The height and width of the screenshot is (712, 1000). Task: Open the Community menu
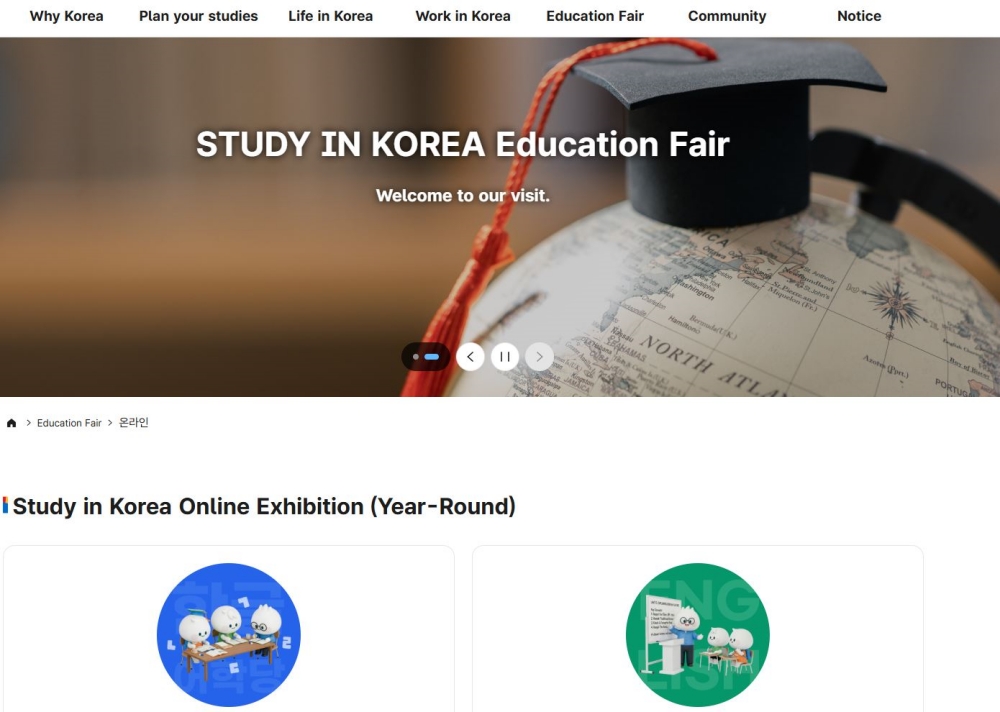click(x=727, y=16)
